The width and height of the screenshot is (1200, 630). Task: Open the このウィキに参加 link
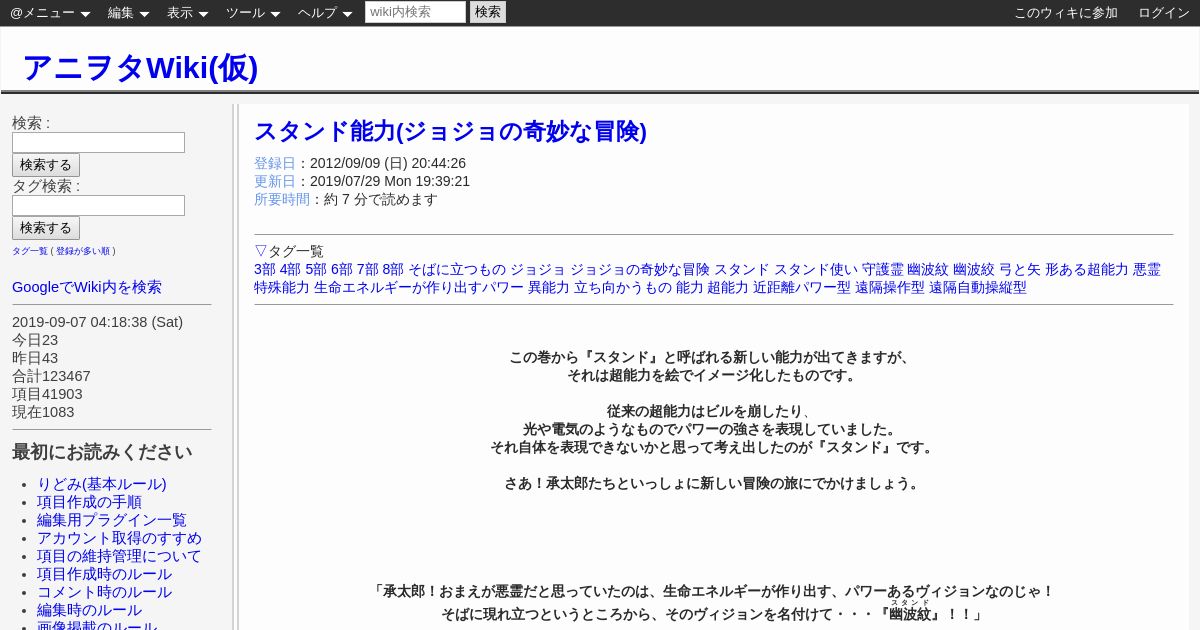[x=1066, y=13]
